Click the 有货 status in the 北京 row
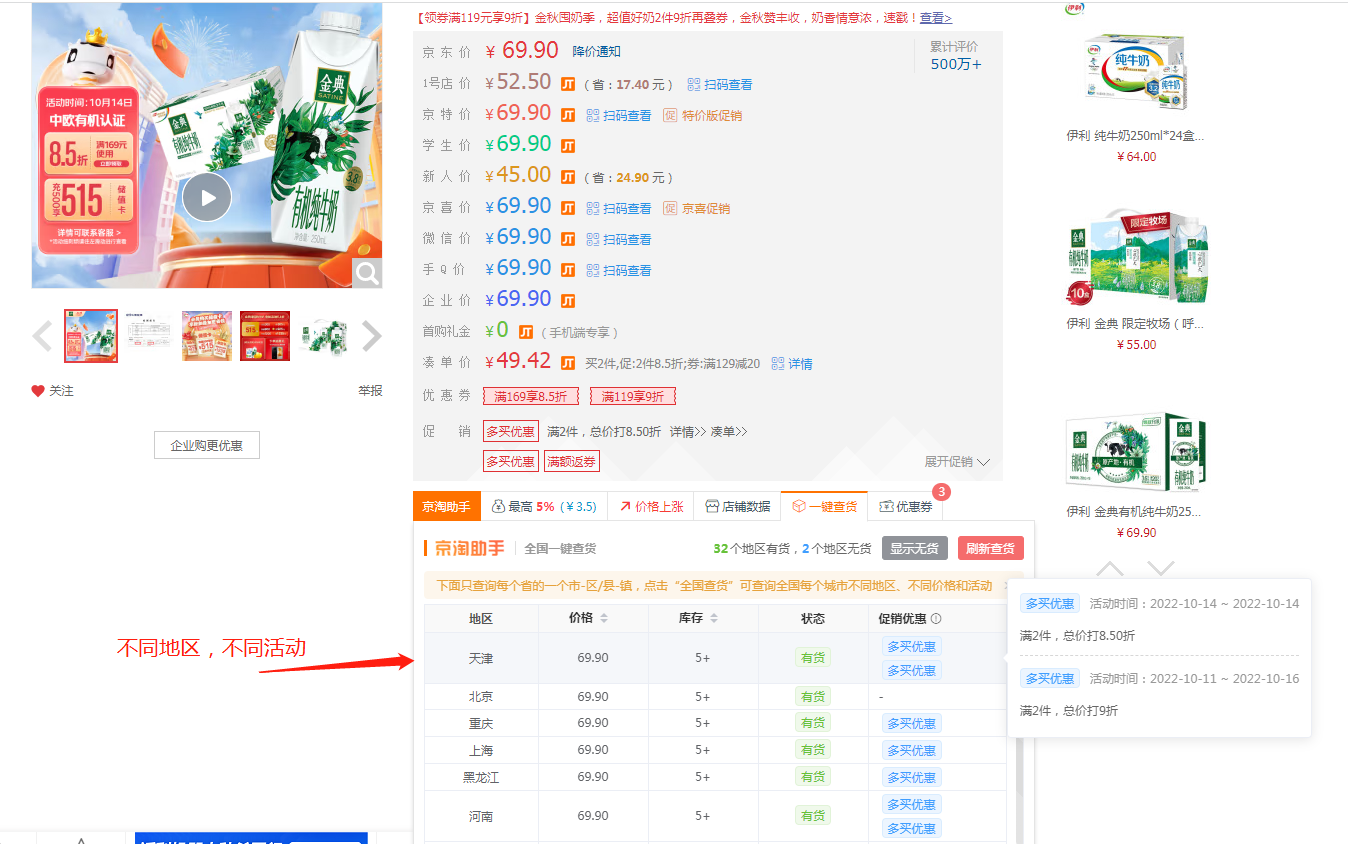This screenshot has width=1348, height=844. [x=813, y=697]
